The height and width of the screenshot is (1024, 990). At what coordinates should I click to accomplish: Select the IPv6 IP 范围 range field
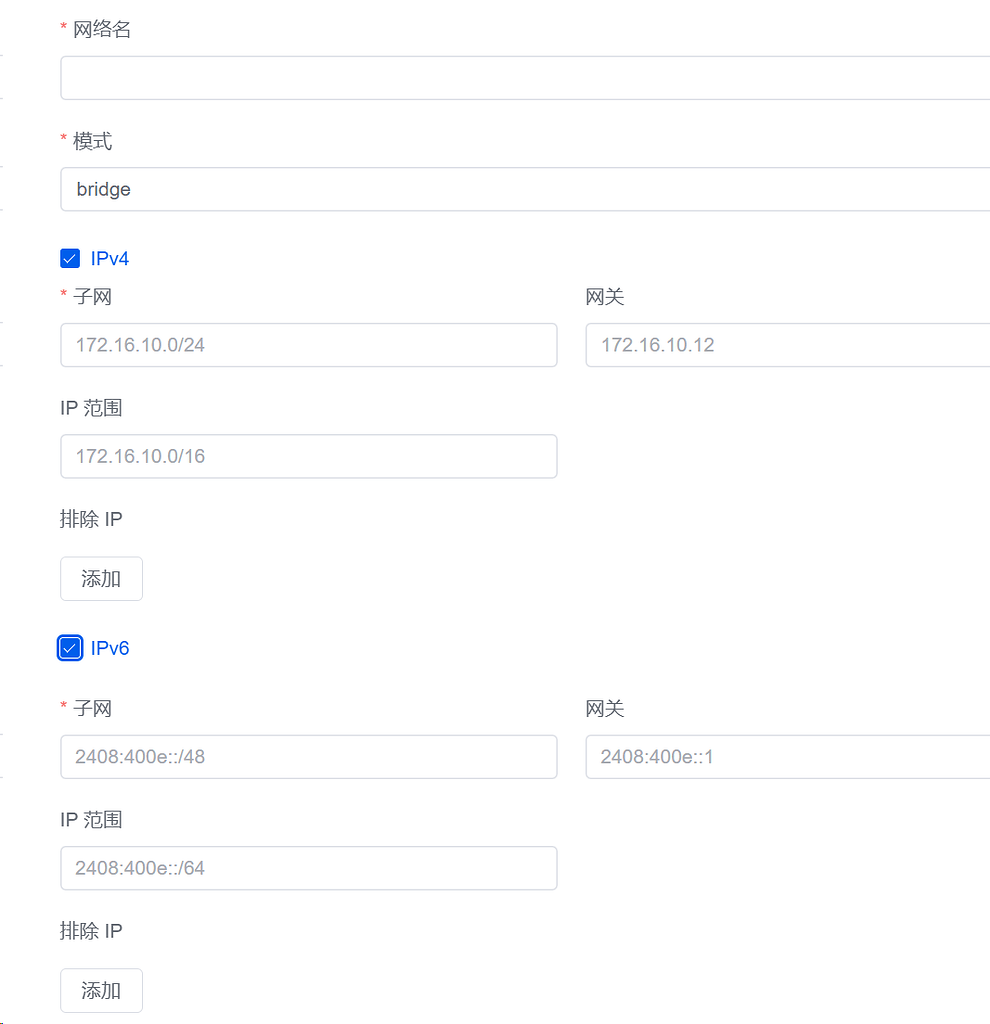pos(308,868)
